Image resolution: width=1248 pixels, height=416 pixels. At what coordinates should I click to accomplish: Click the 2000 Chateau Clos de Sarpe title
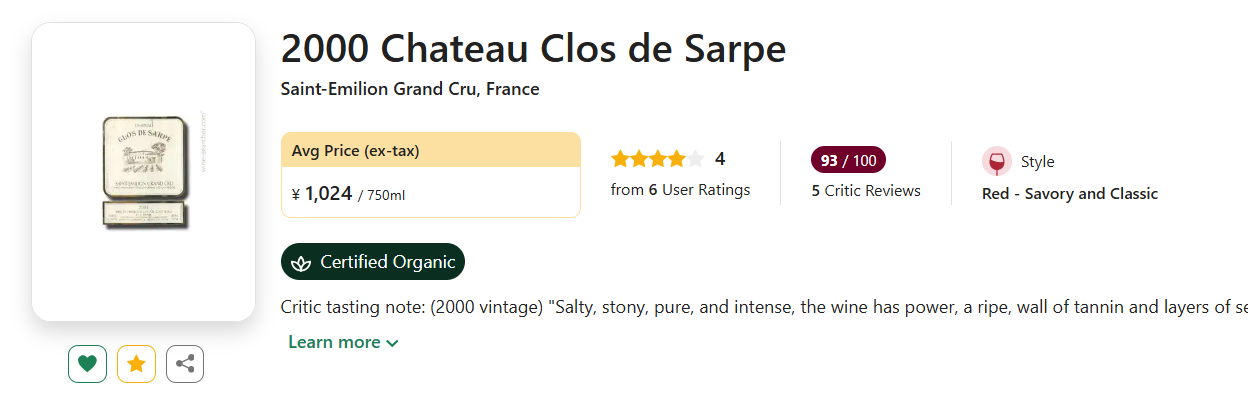coord(533,48)
